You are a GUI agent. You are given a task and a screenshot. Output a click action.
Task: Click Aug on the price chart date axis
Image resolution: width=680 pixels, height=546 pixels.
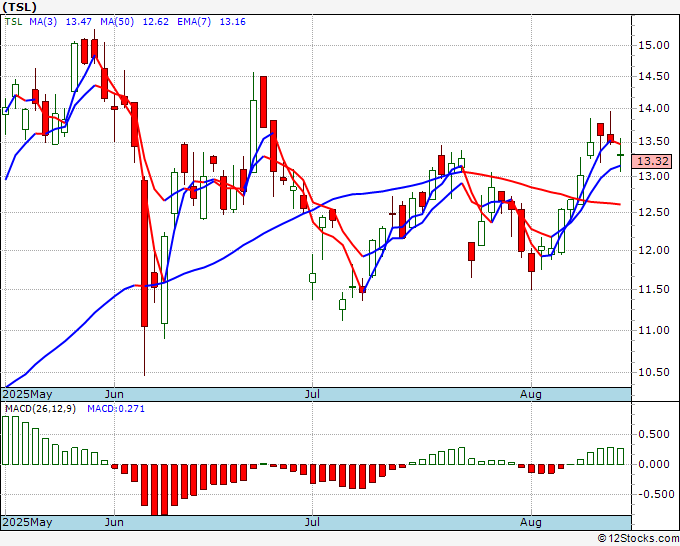click(x=531, y=395)
